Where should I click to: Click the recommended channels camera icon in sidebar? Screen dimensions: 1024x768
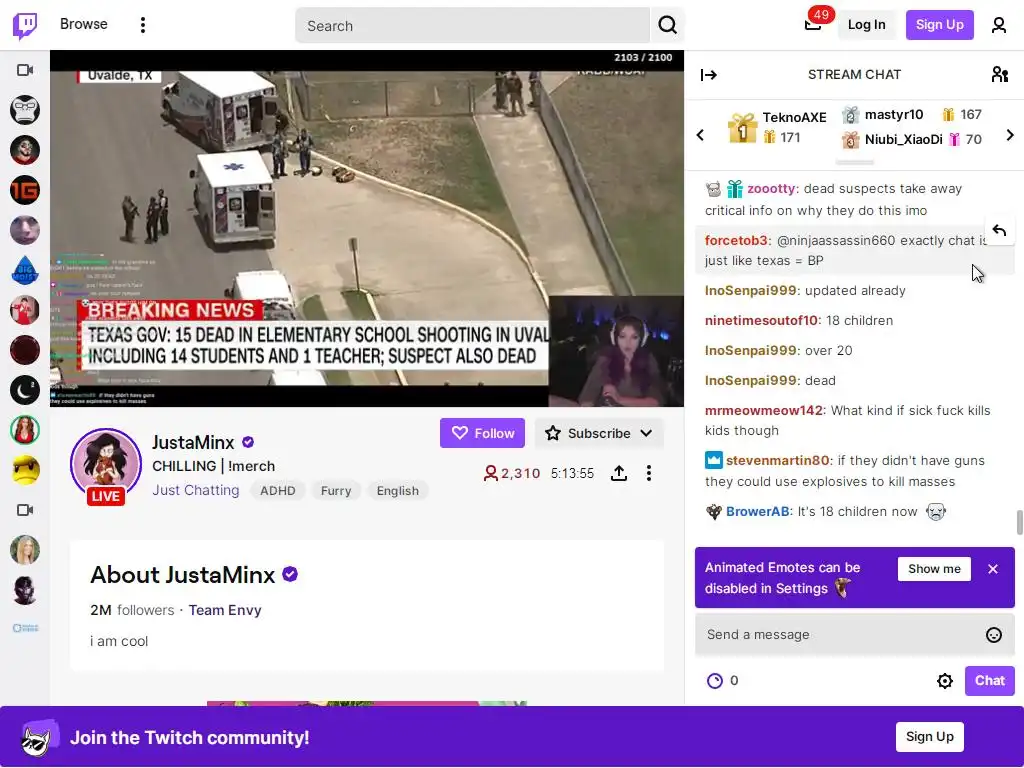(25, 510)
